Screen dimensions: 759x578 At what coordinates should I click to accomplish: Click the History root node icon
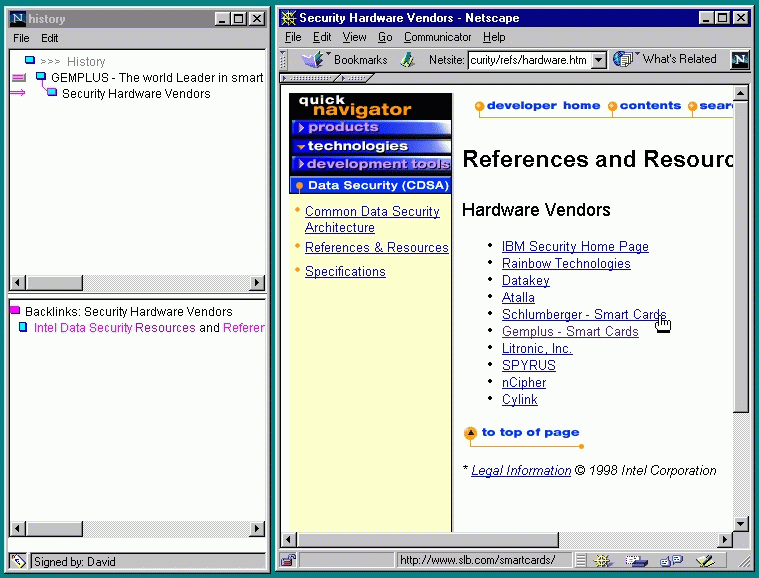pos(30,60)
